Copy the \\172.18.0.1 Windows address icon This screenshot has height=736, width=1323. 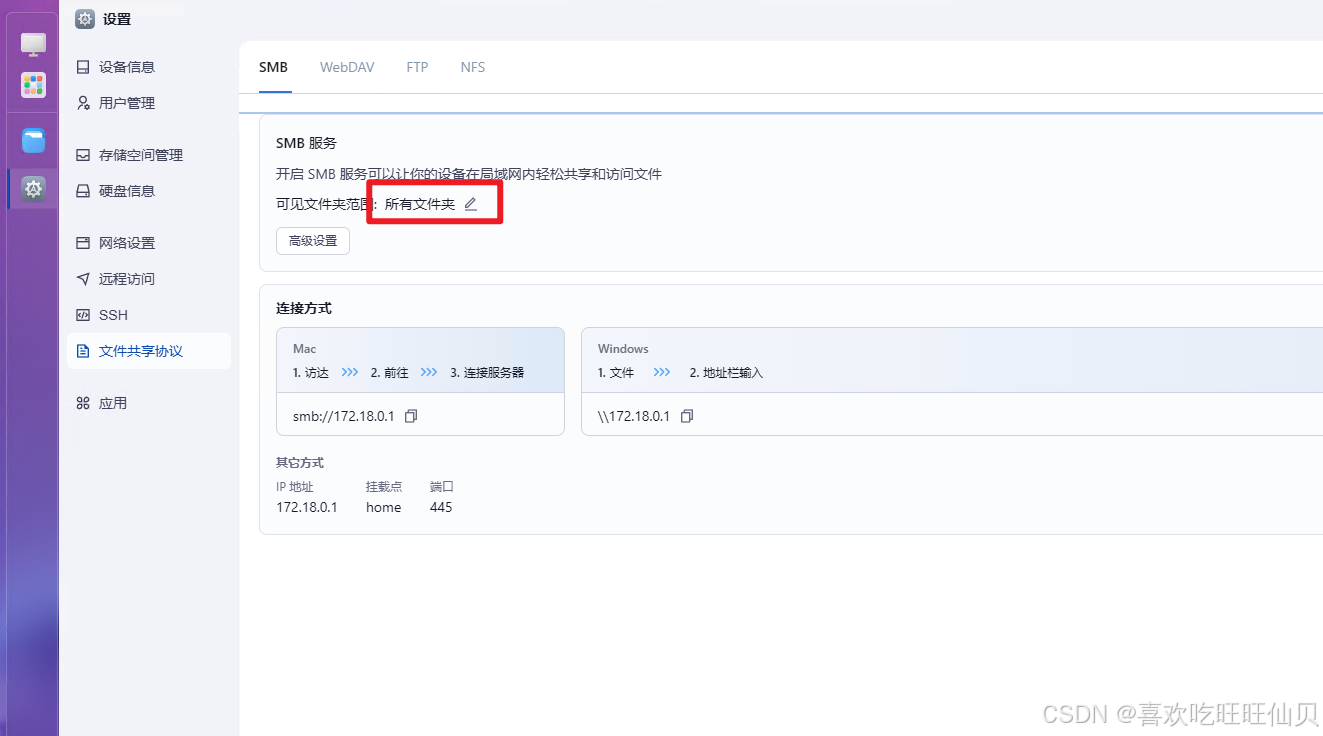[687, 416]
